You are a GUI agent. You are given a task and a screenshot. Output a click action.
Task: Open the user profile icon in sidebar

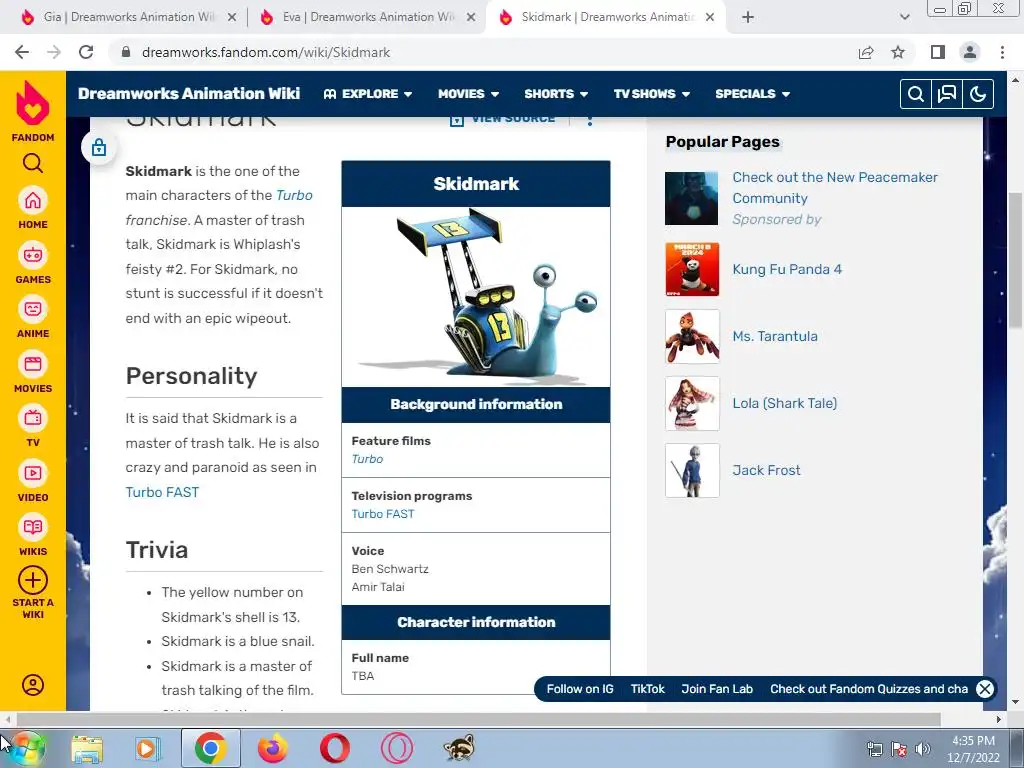[33, 684]
